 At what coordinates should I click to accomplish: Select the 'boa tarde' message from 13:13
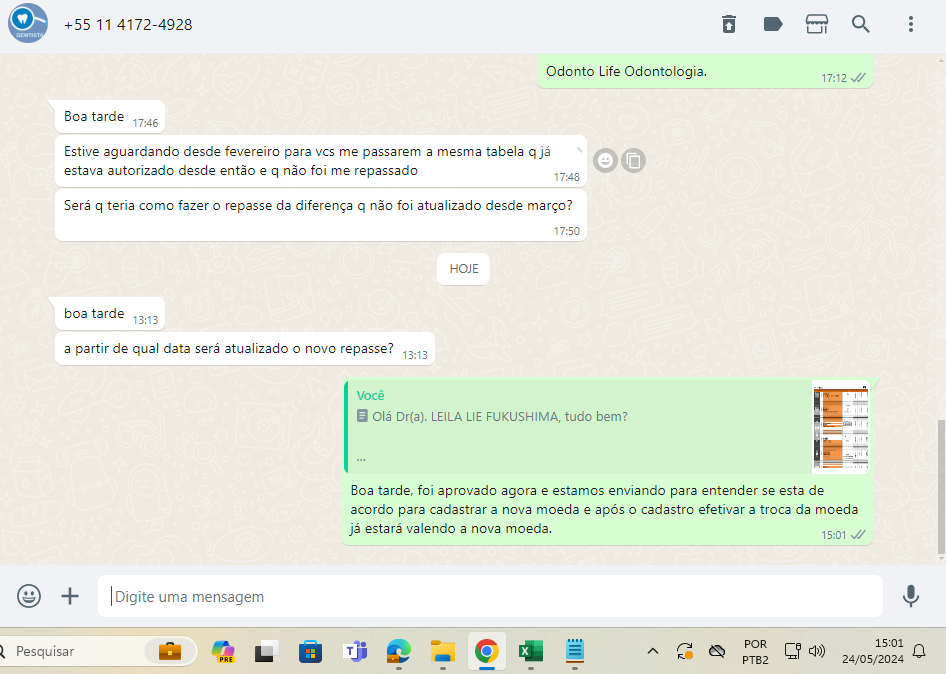click(110, 314)
